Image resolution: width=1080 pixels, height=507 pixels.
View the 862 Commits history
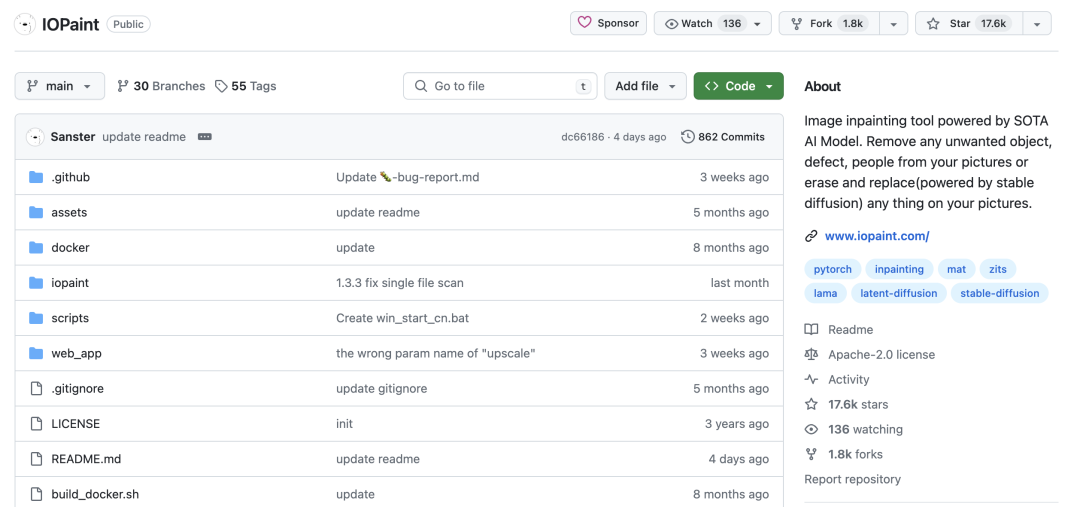723,136
